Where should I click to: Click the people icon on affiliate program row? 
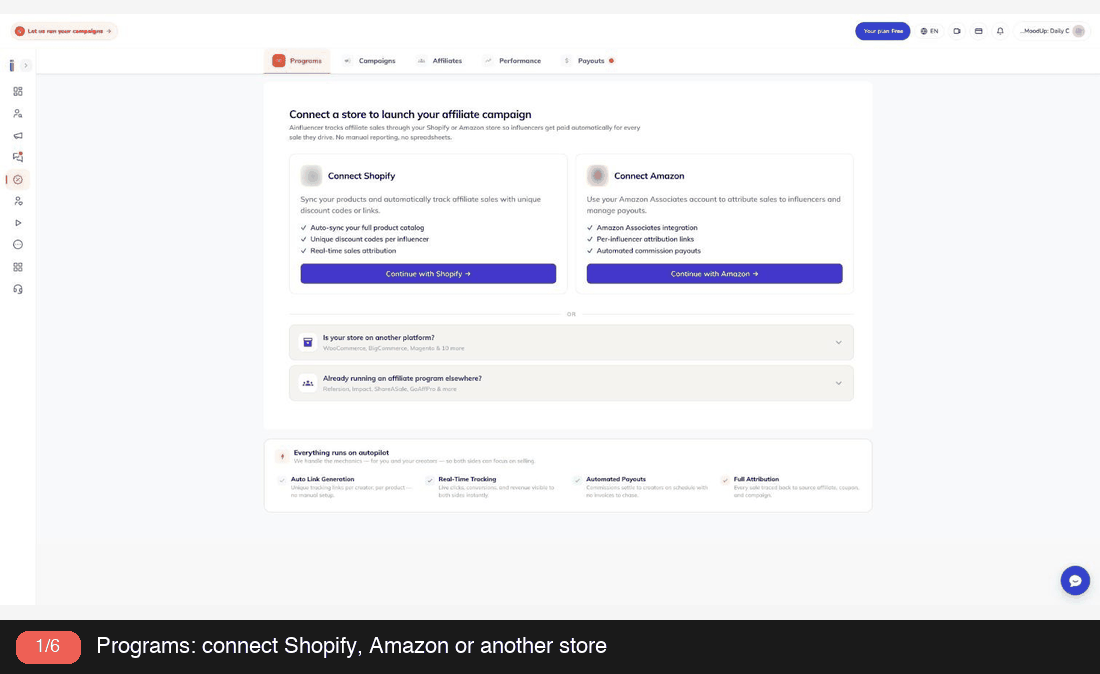307,383
